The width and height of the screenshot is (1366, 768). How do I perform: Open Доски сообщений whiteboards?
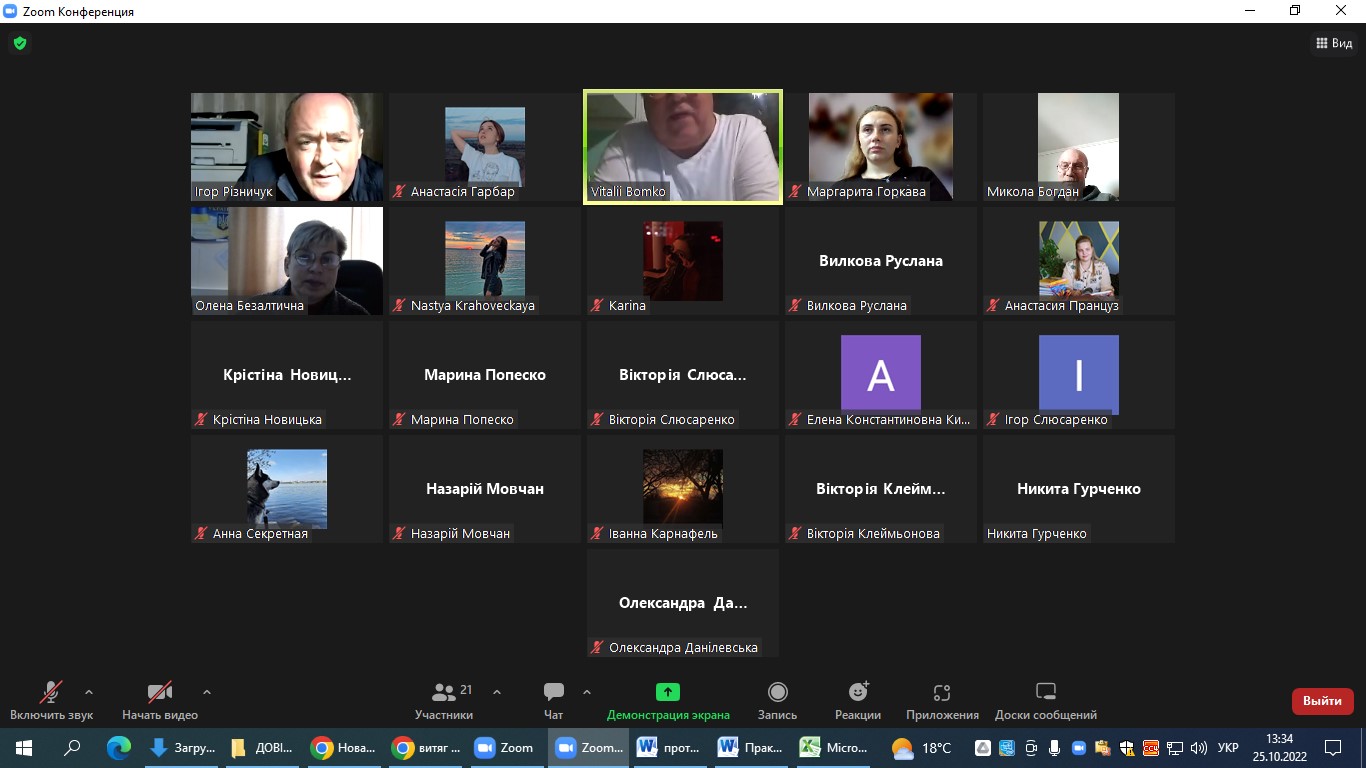pos(1045,700)
